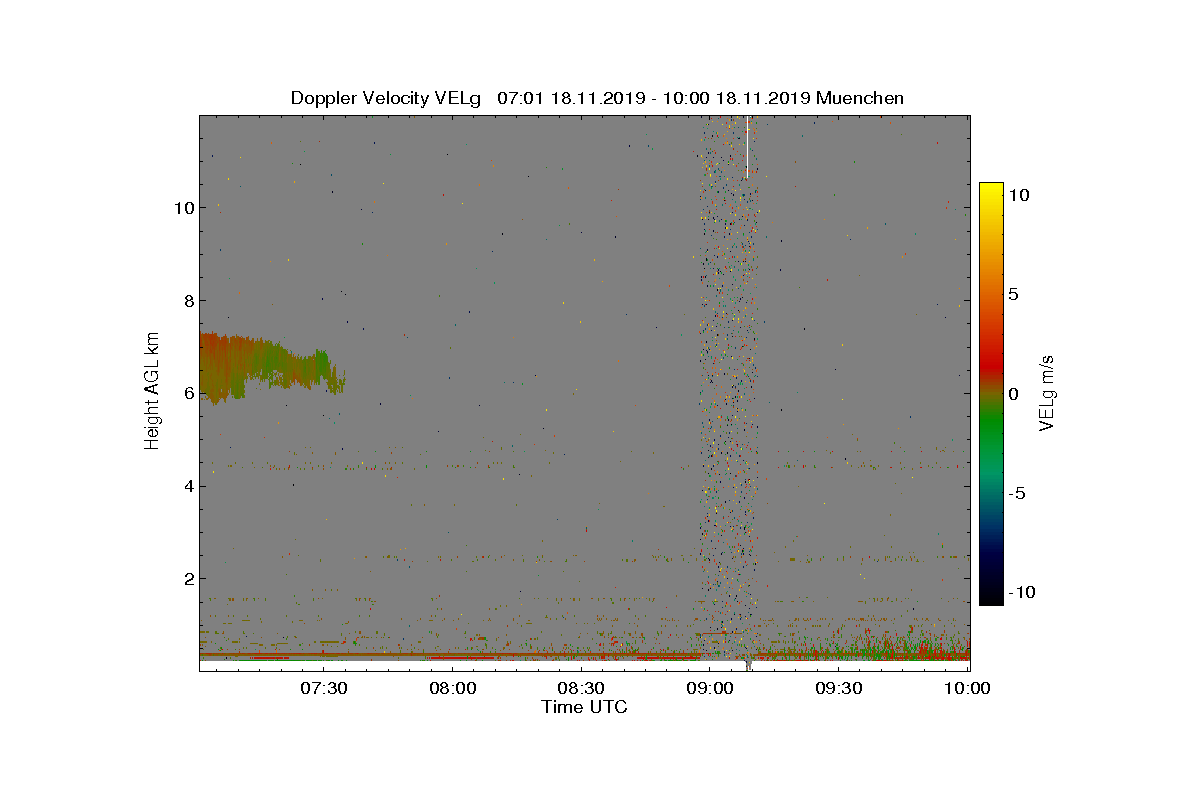This screenshot has height=800, width=1200.
Task: Click the '10:00' time tick label
Action: pyautogui.click(x=967, y=689)
